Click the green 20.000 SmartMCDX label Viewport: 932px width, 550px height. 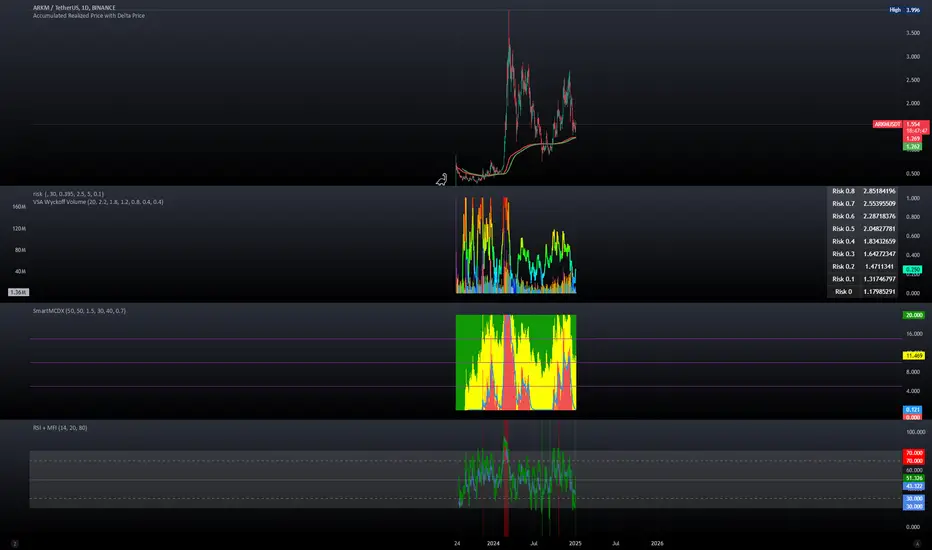pos(914,315)
